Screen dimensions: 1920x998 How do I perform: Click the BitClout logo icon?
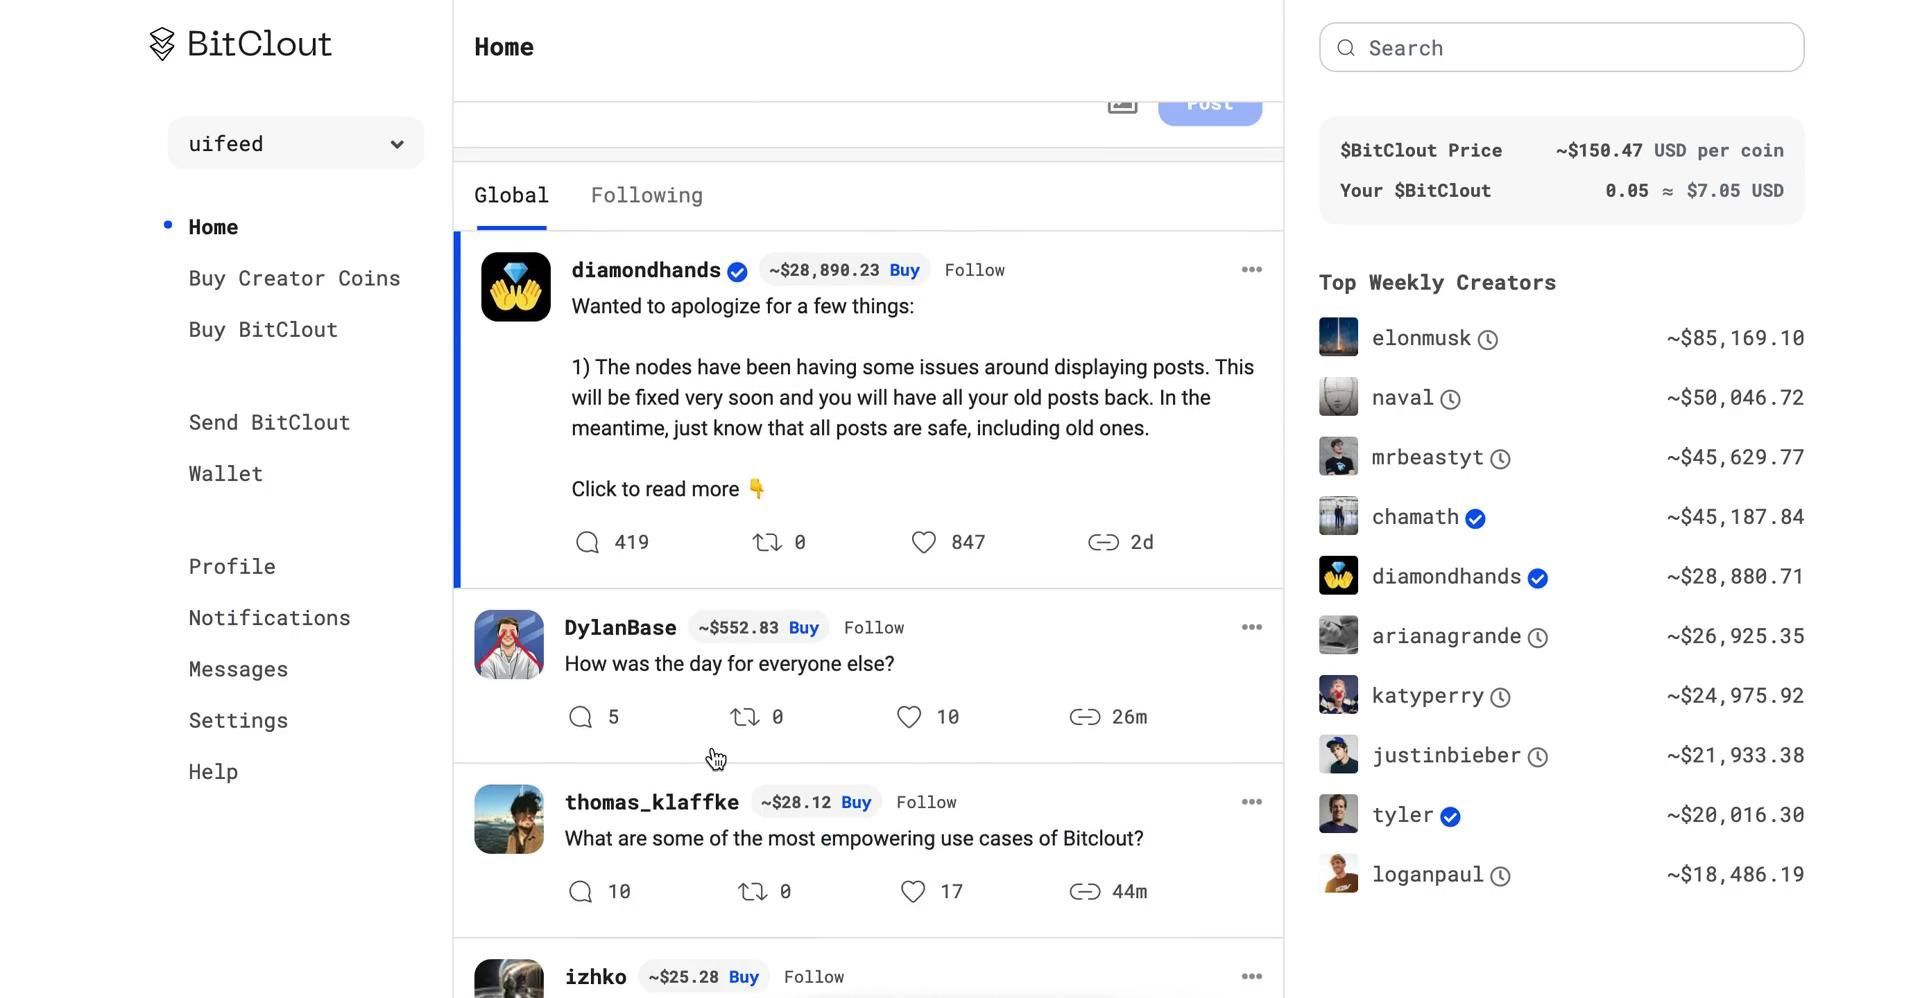(x=162, y=44)
